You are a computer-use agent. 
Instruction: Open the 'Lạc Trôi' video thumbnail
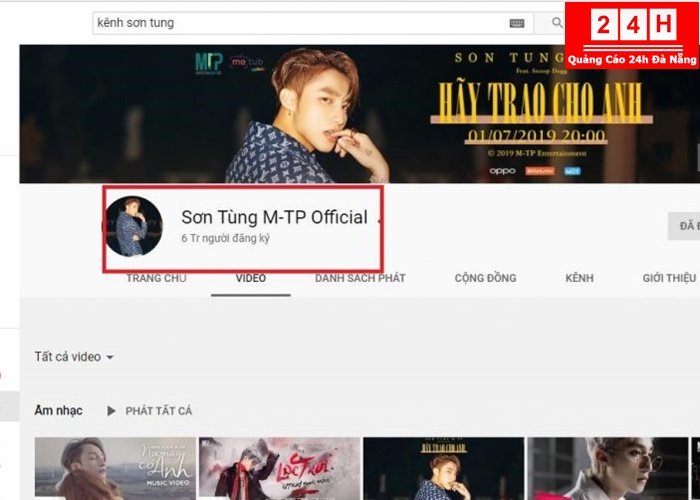(279, 468)
